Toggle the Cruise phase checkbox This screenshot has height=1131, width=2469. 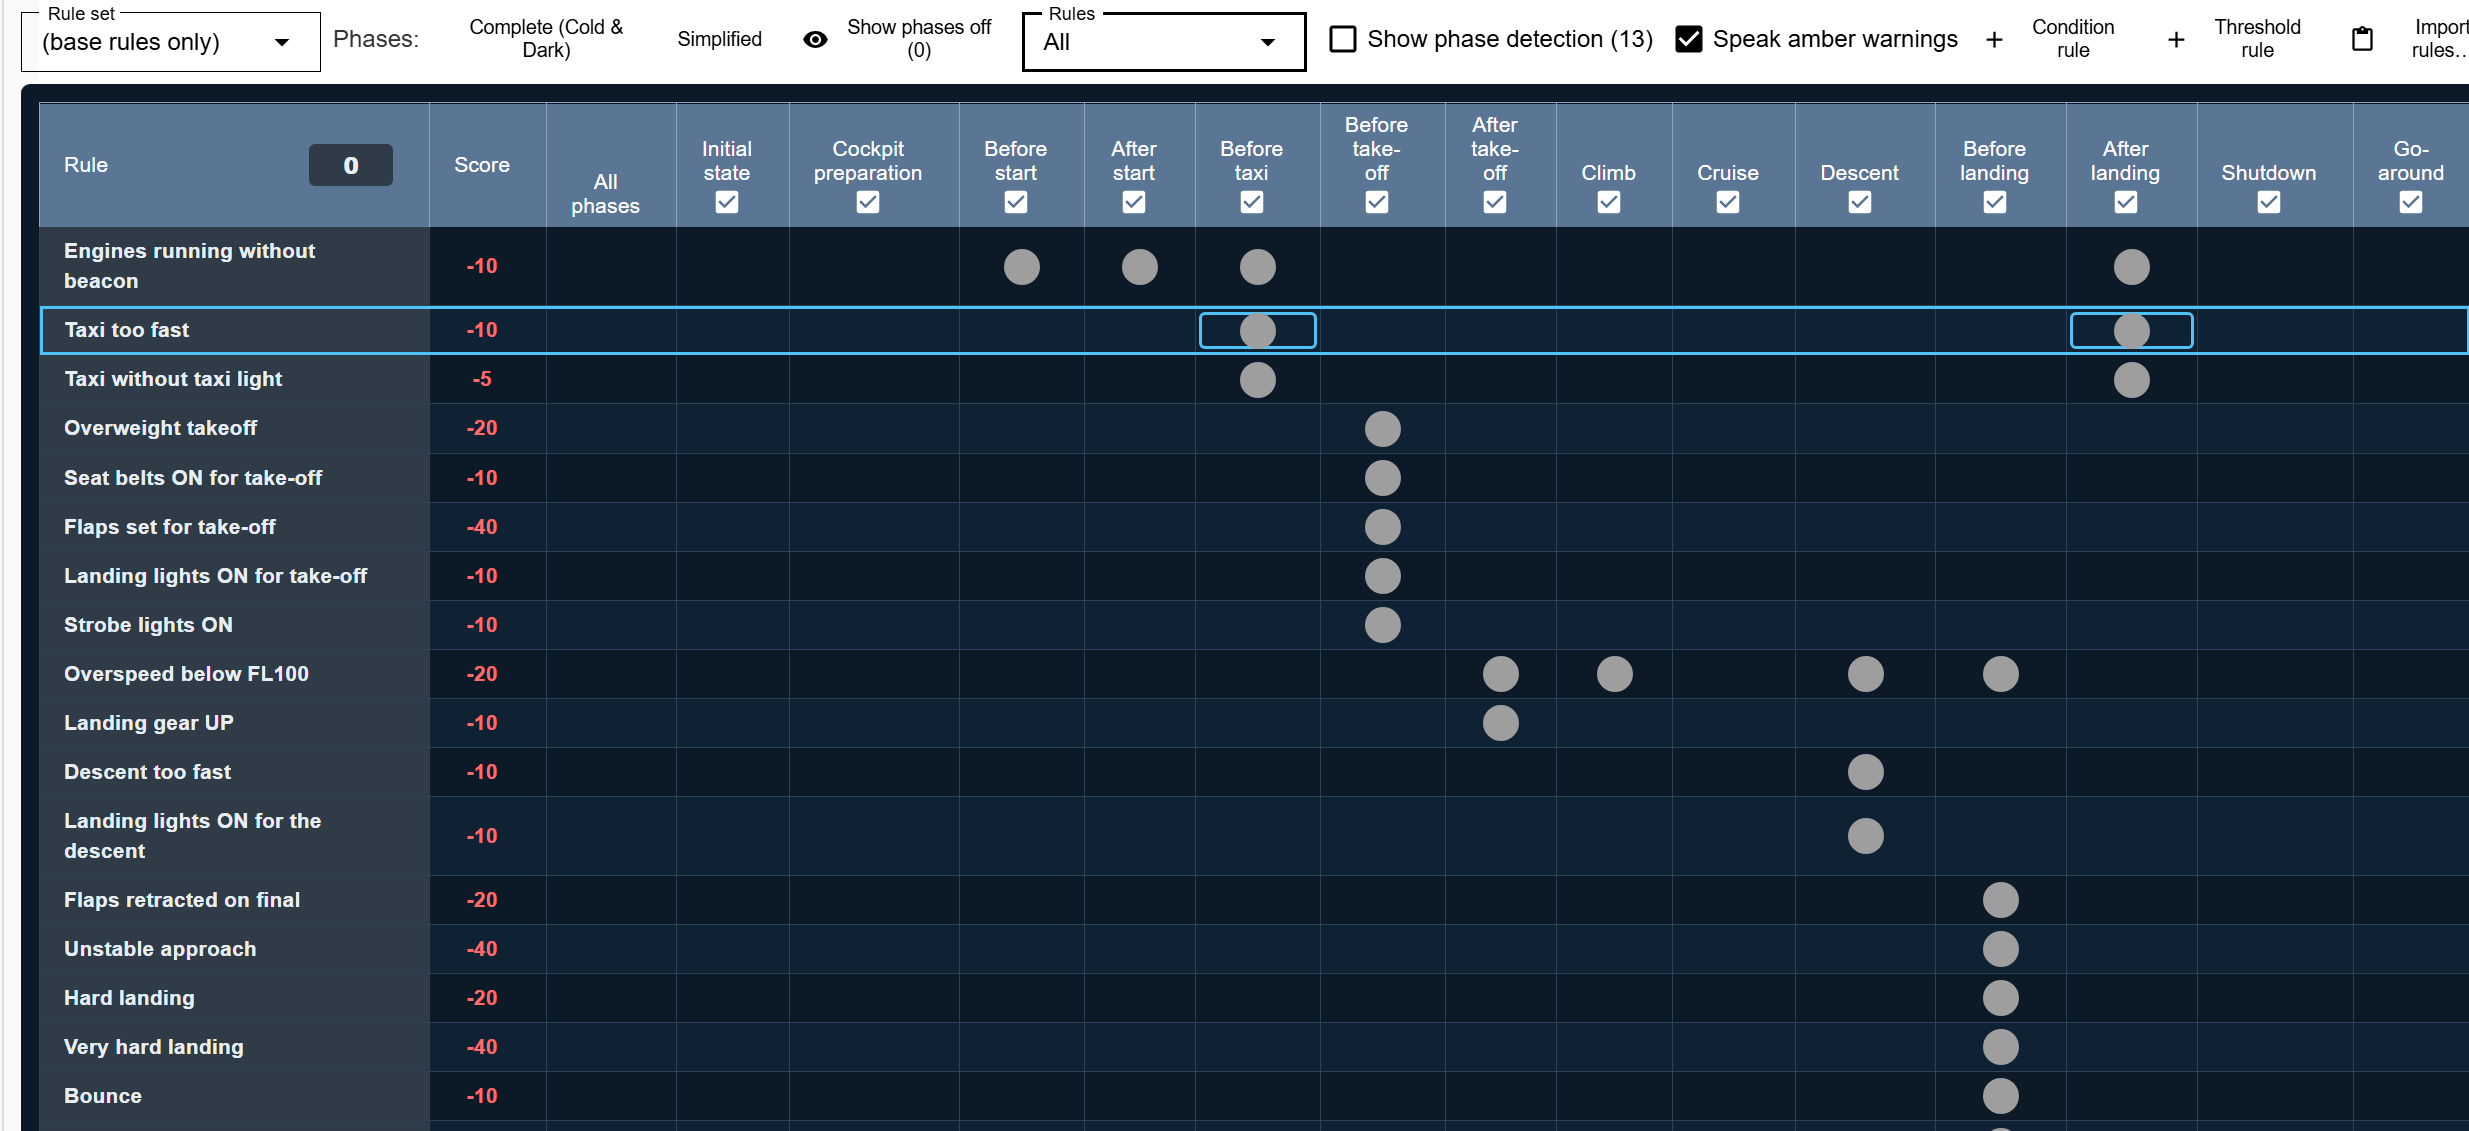click(1728, 202)
